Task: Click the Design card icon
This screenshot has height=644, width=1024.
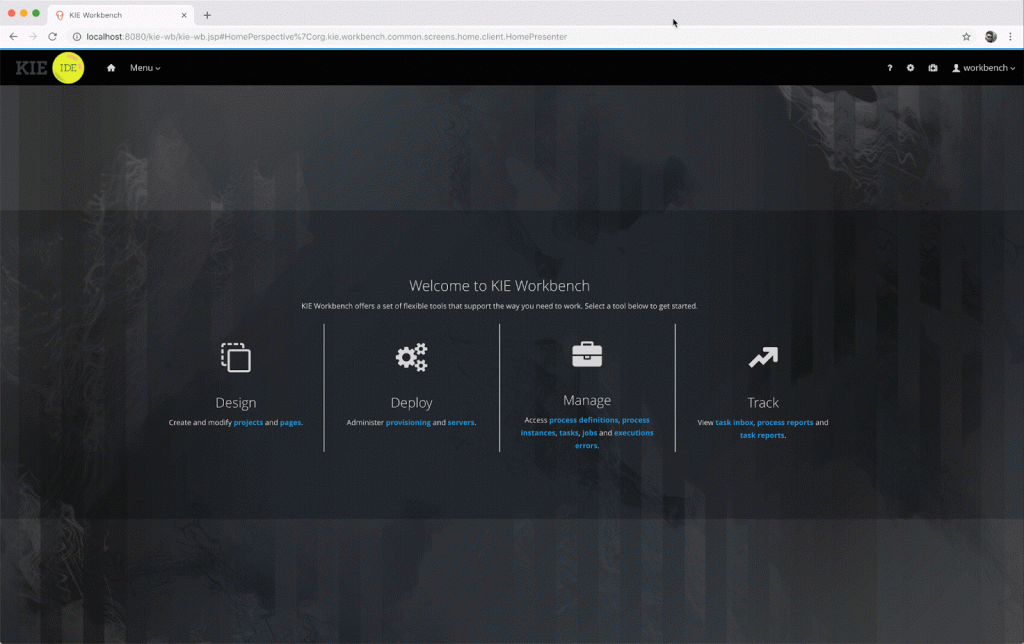Action: click(x=236, y=357)
